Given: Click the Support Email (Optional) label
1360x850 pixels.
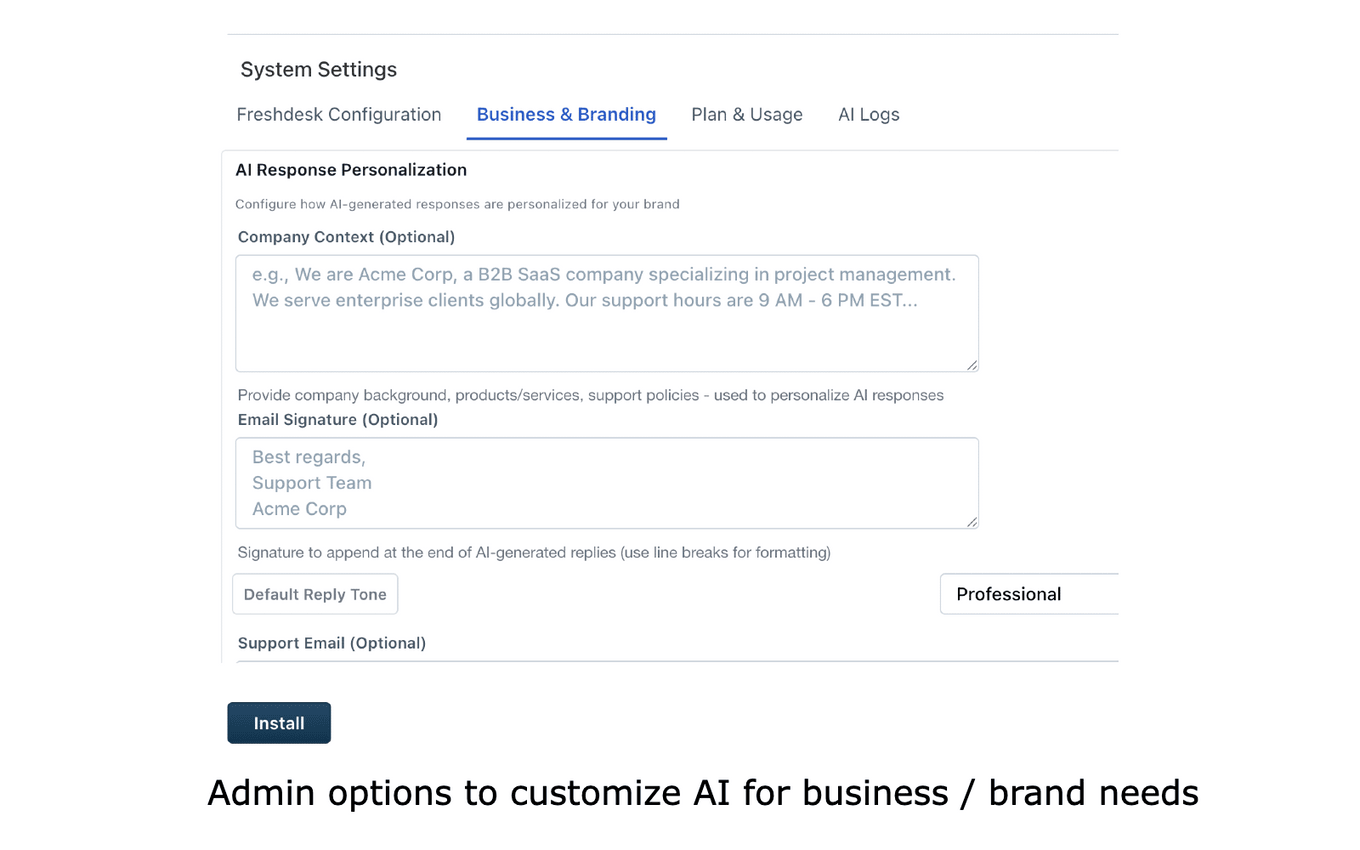Looking at the screenshot, I should pos(331,643).
